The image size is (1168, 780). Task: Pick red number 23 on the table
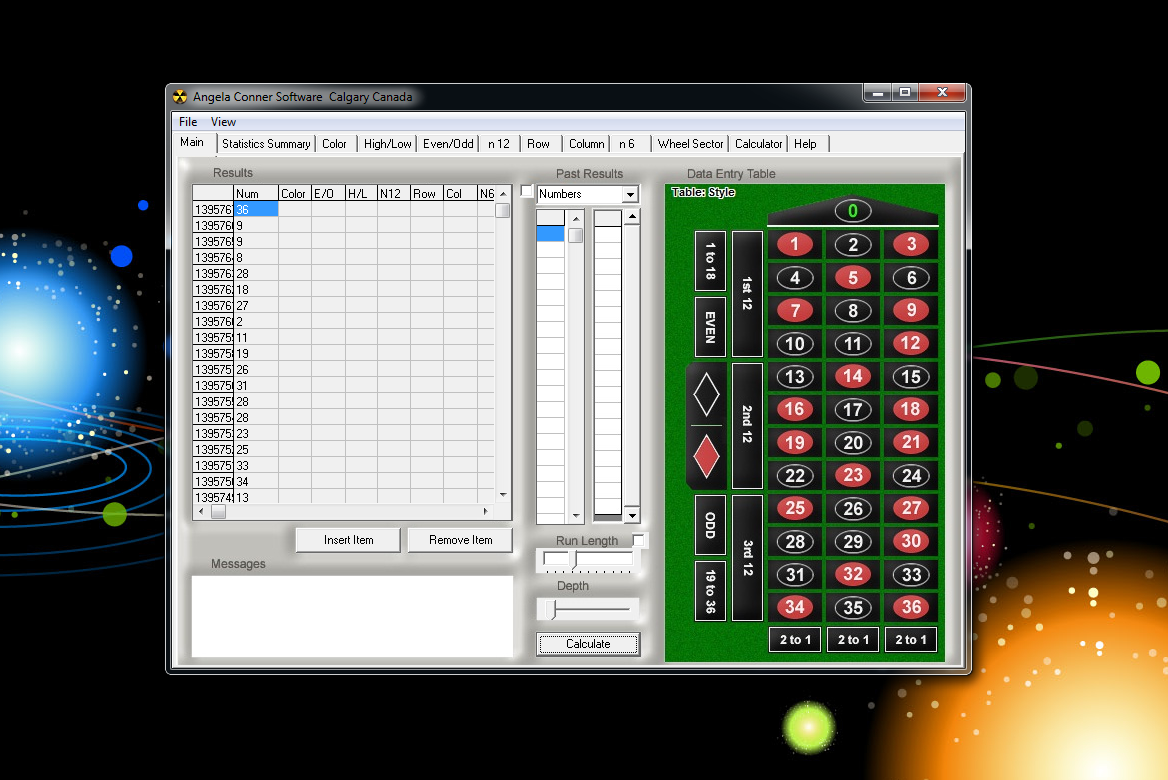click(853, 475)
